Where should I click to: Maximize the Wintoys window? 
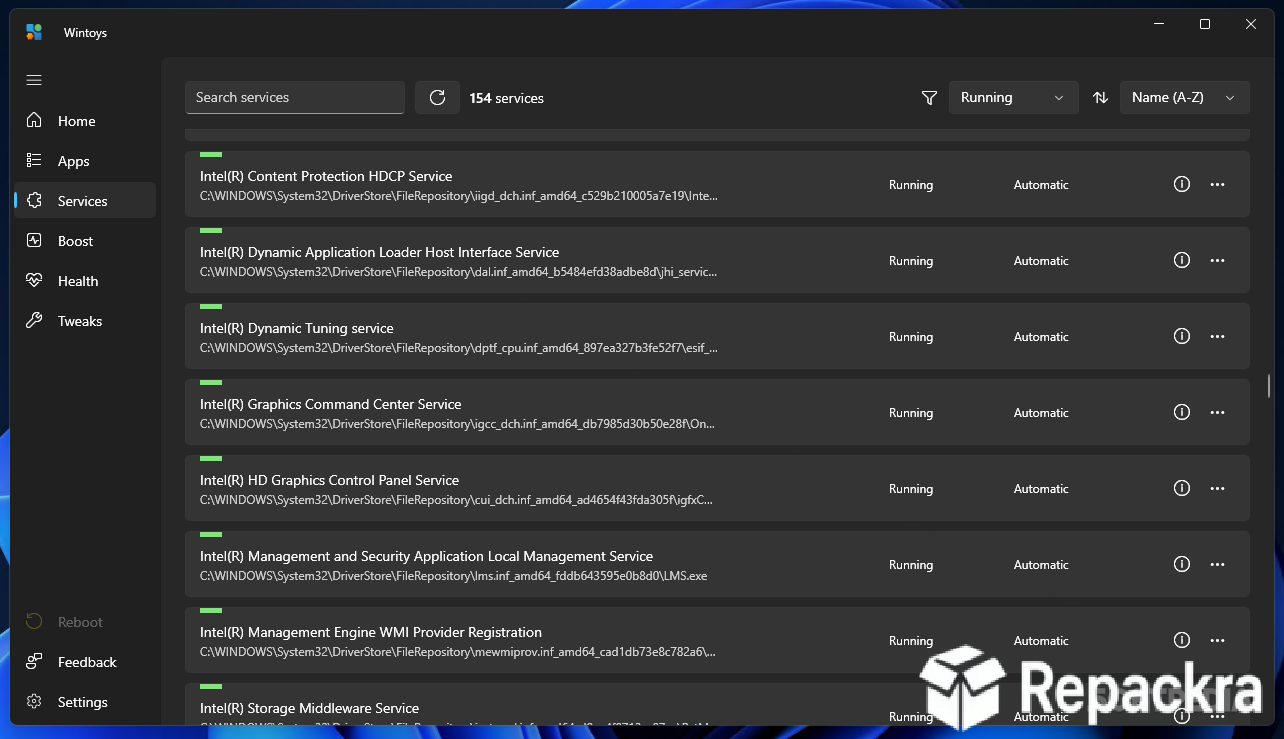(x=1205, y=24)
